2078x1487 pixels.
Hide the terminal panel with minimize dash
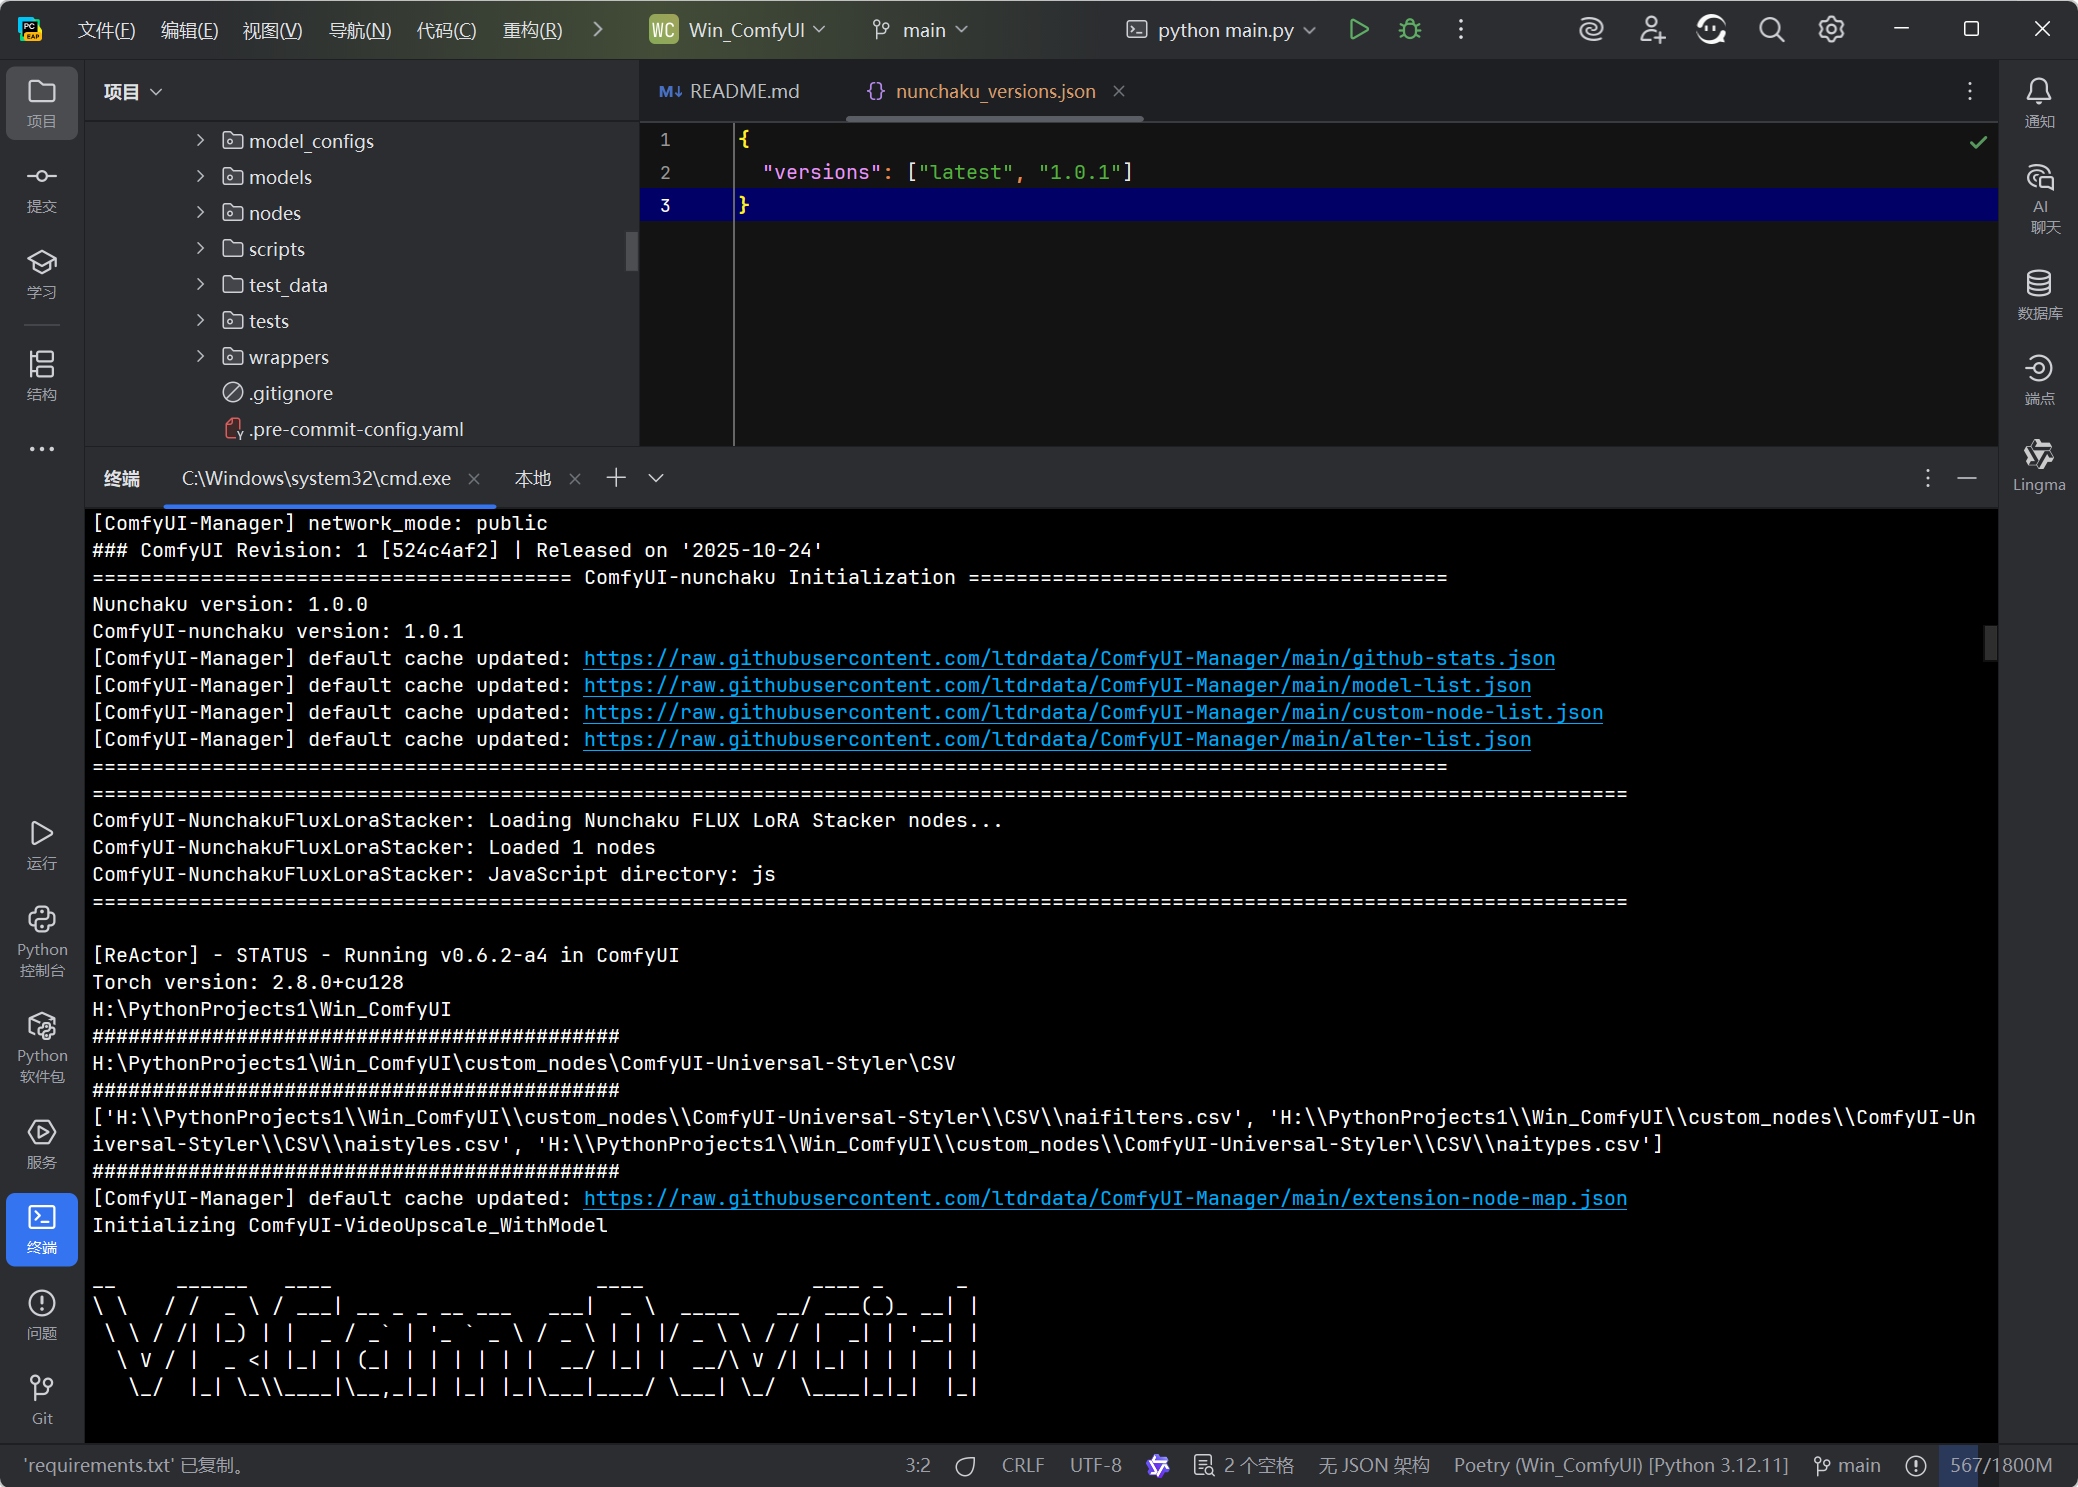pyautogui.click(x=1966, y=478)
